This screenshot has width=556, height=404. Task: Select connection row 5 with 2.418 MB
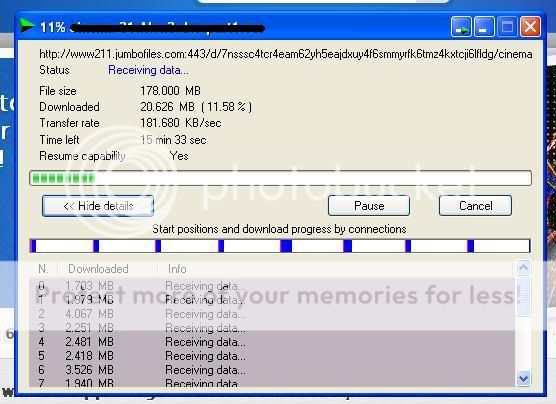[x=272, y=356]
